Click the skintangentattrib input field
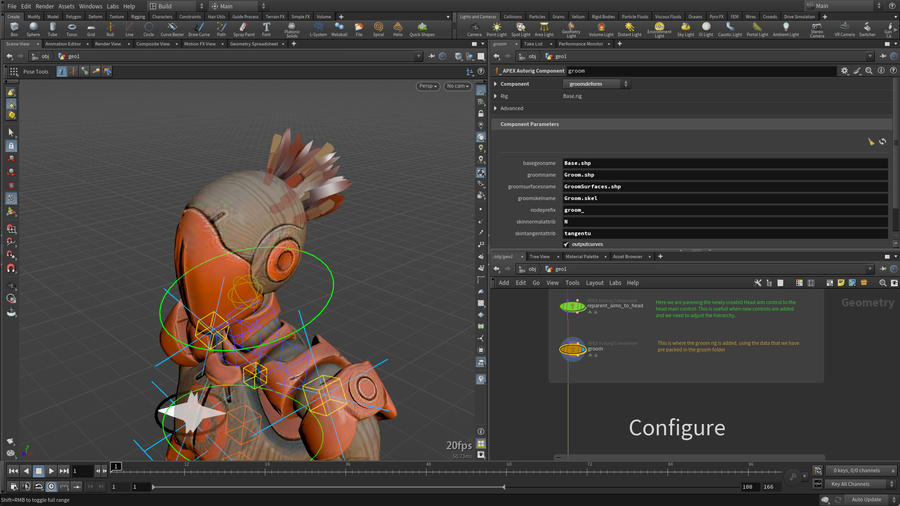 (x=725, y=233)
